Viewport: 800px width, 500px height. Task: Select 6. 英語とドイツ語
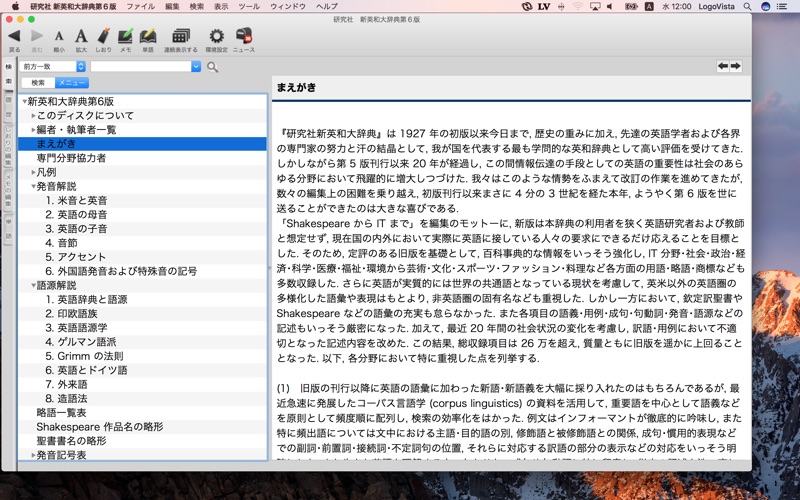click(142, 370)
